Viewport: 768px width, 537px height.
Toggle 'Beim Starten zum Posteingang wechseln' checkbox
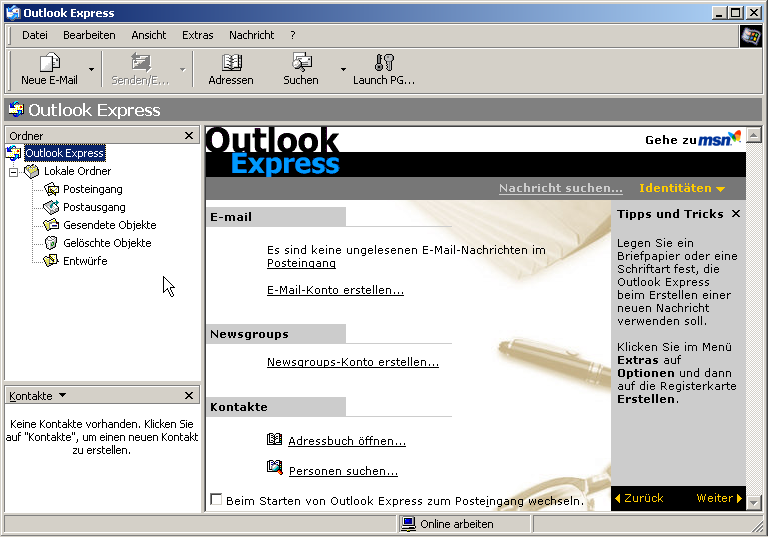[x=216, y=499]
